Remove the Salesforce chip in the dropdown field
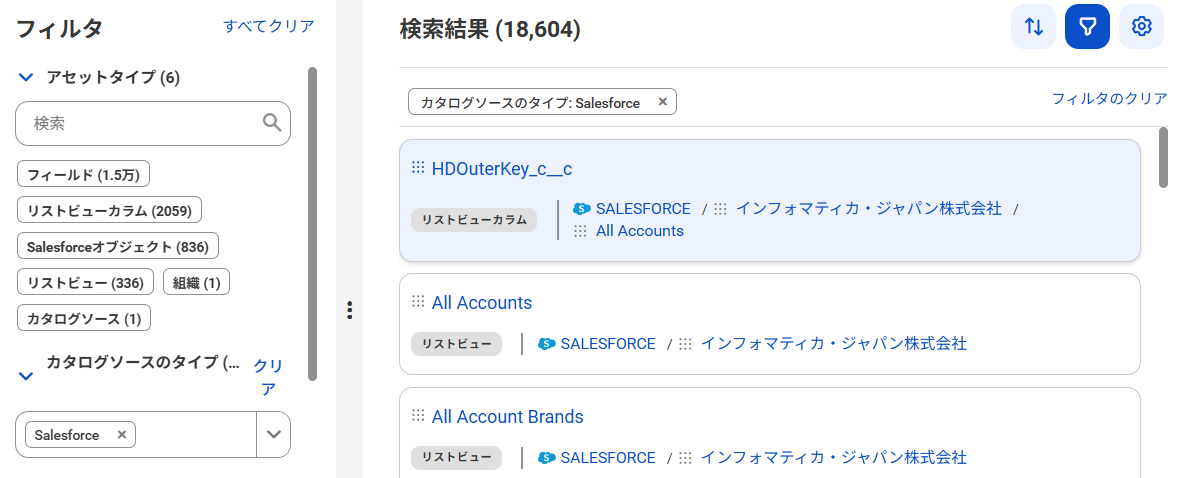The height and width of the screenshot is (478, 1185). pos(121,435)
